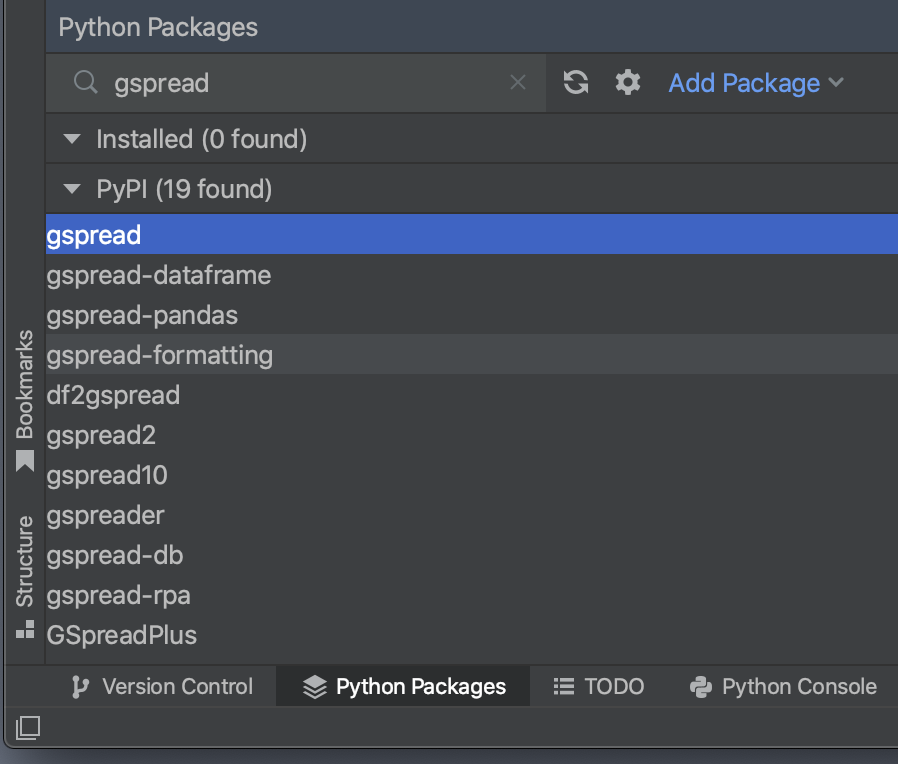Viewport: 898px width, 764px height.
Task: Clear the gspread search query
Action: [518, 83]
